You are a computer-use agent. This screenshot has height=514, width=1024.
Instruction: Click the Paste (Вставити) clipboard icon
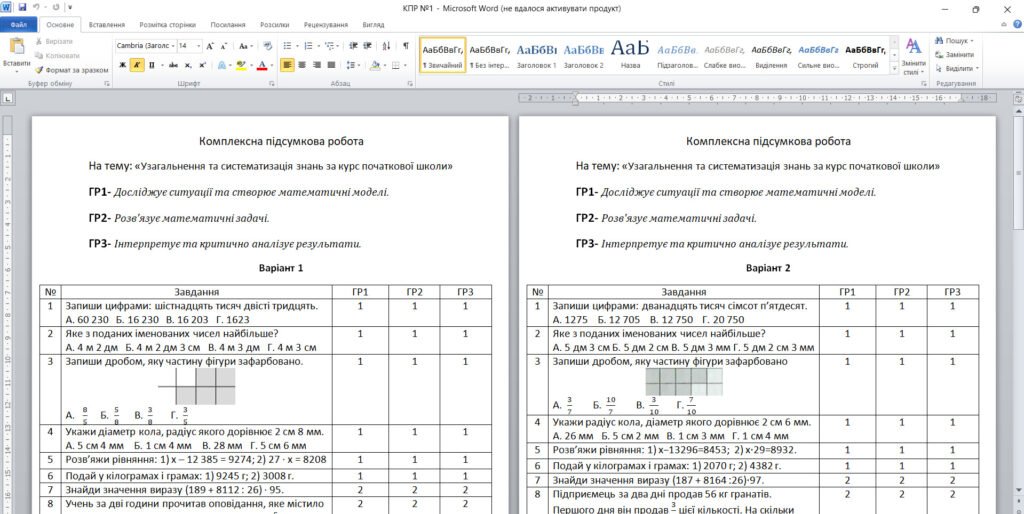16,48
